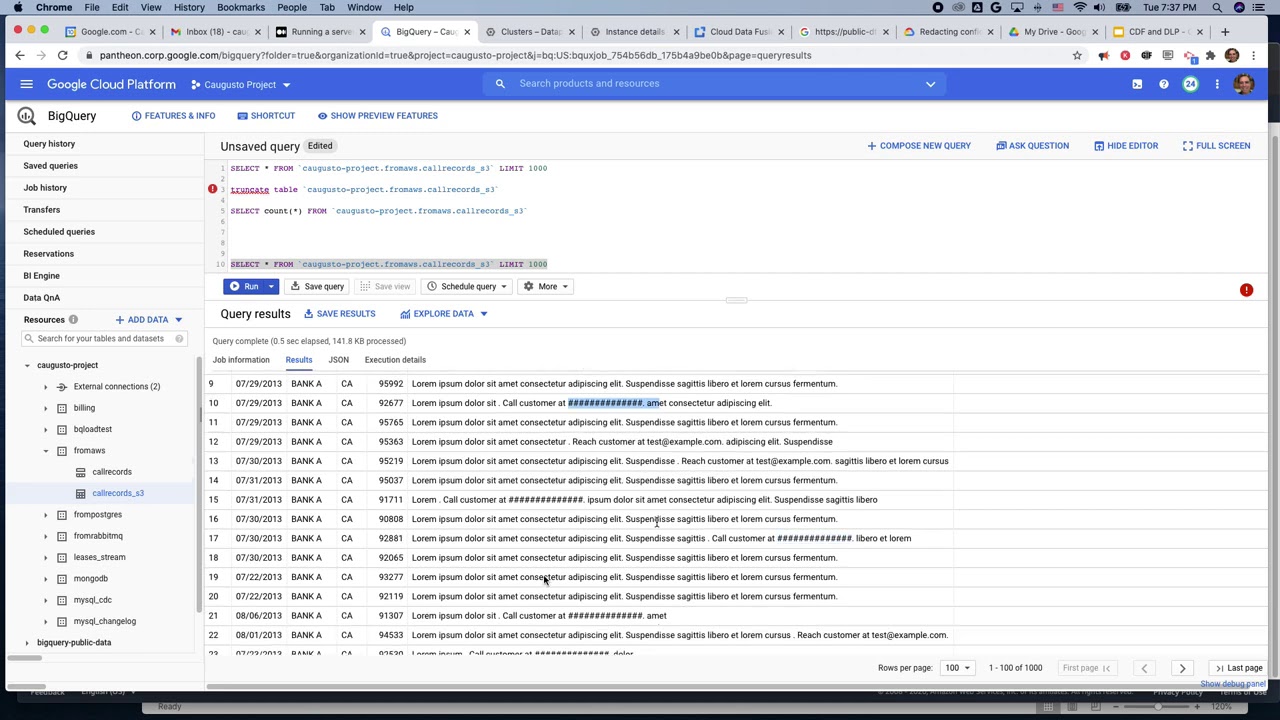The width and height of the screenshot is (1280, 720).
Task: Expand the frompostgres dataset
Action: tap(45, 515)
